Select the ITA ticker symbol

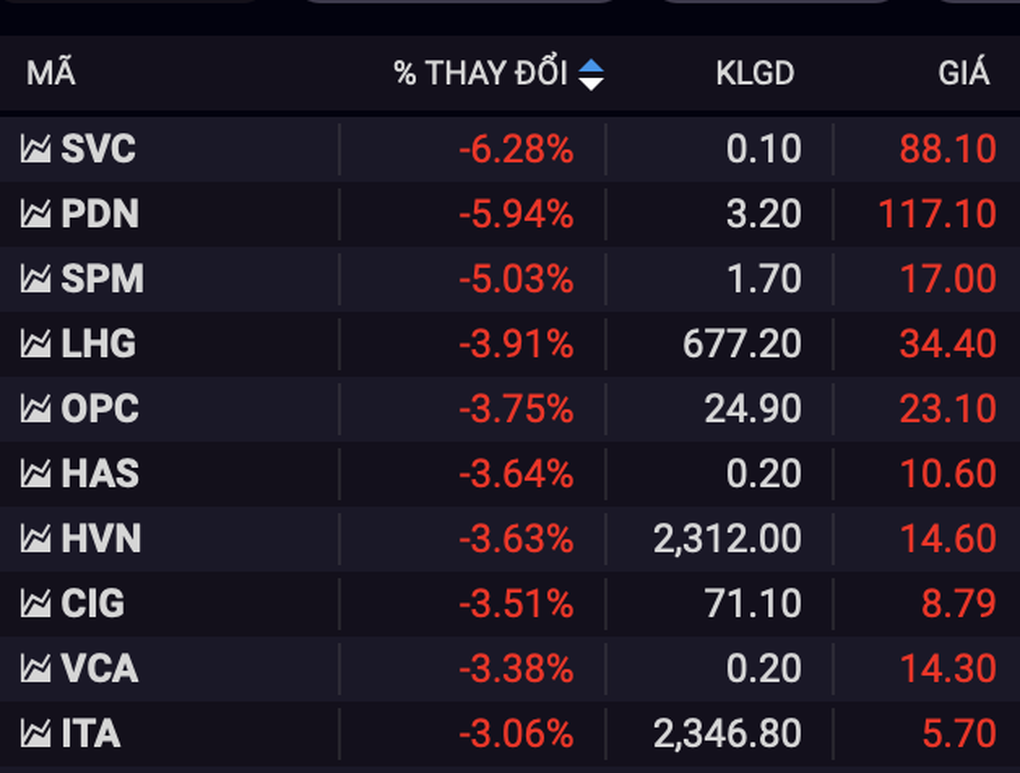coord(91,735)
